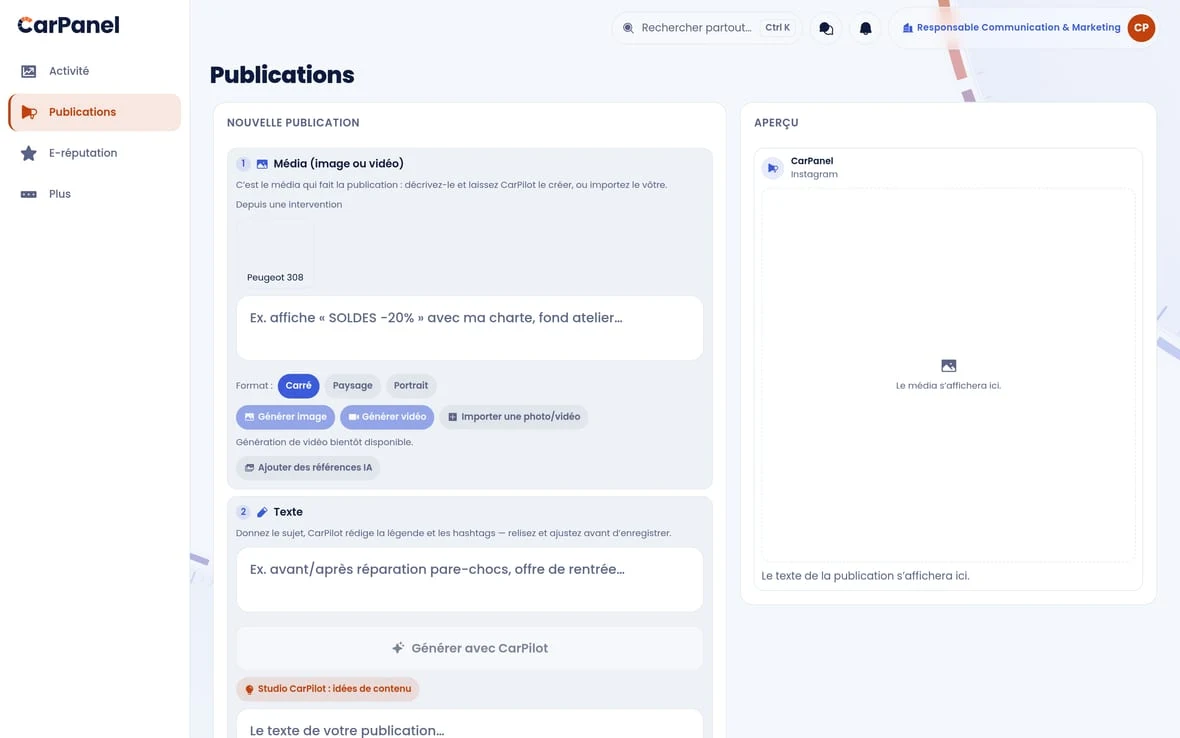Viewport: 1180px width, 738px height.
Task: Open Studio CarPilot idées de contenu
Action: [327, 689]
